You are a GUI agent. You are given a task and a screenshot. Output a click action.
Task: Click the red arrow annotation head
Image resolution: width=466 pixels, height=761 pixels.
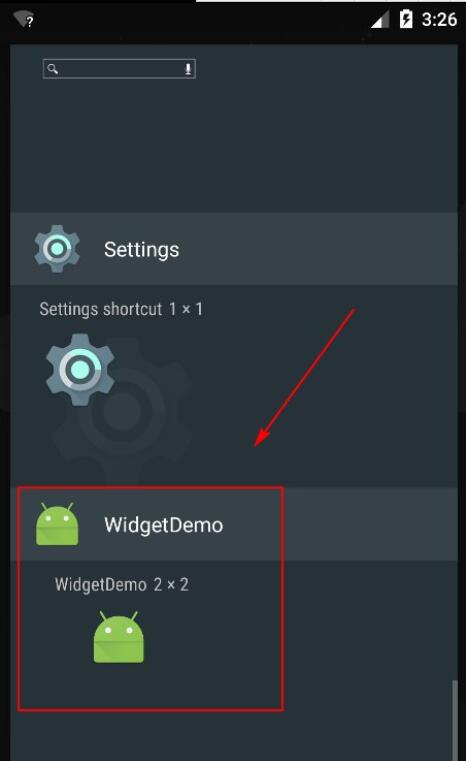[261, 437]
